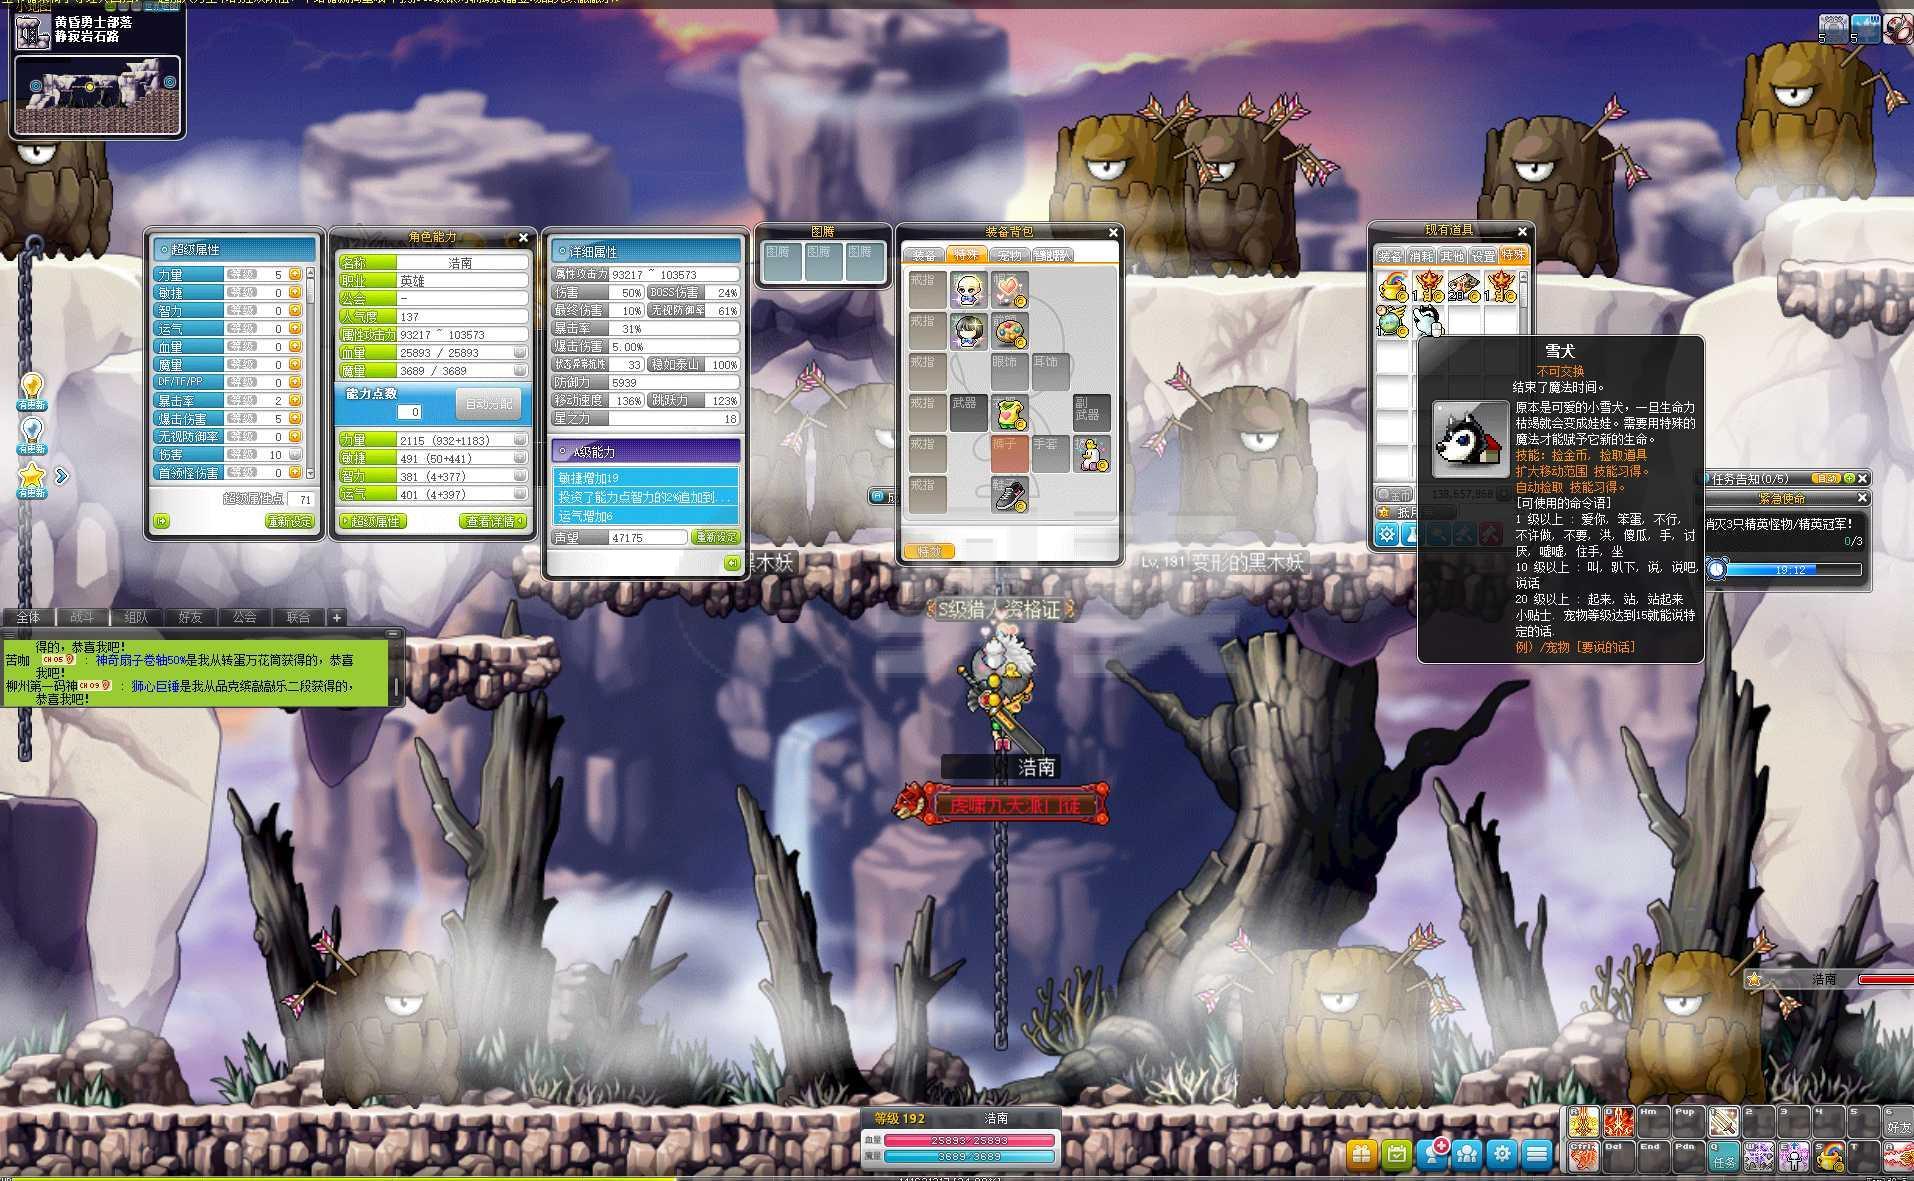Collapse details via 查看详情 button

(493, 521)
